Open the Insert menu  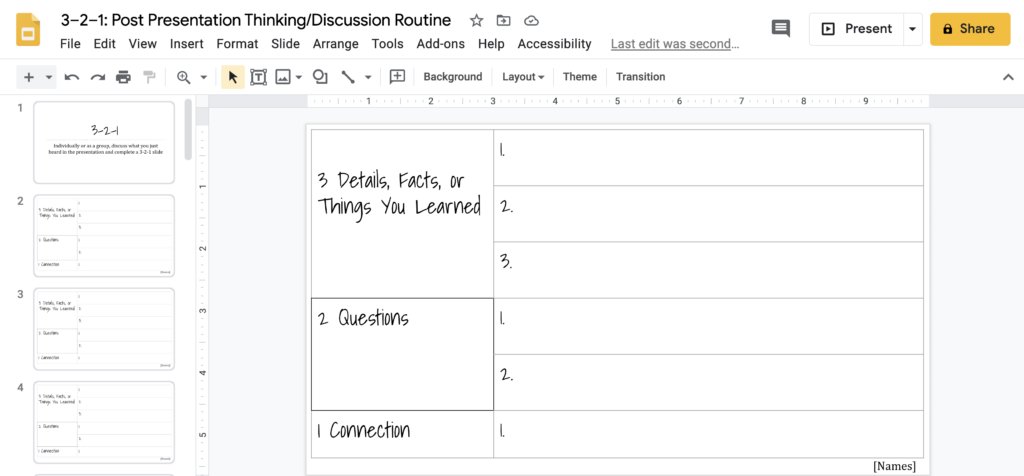(187, 44)
